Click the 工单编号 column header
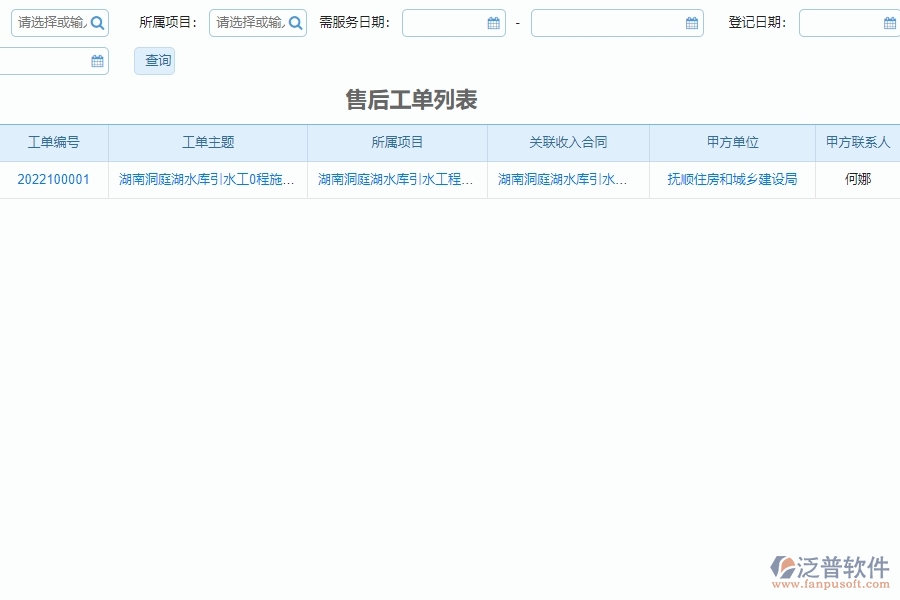The height and width of the screenshot is (600, 900). 55,142
